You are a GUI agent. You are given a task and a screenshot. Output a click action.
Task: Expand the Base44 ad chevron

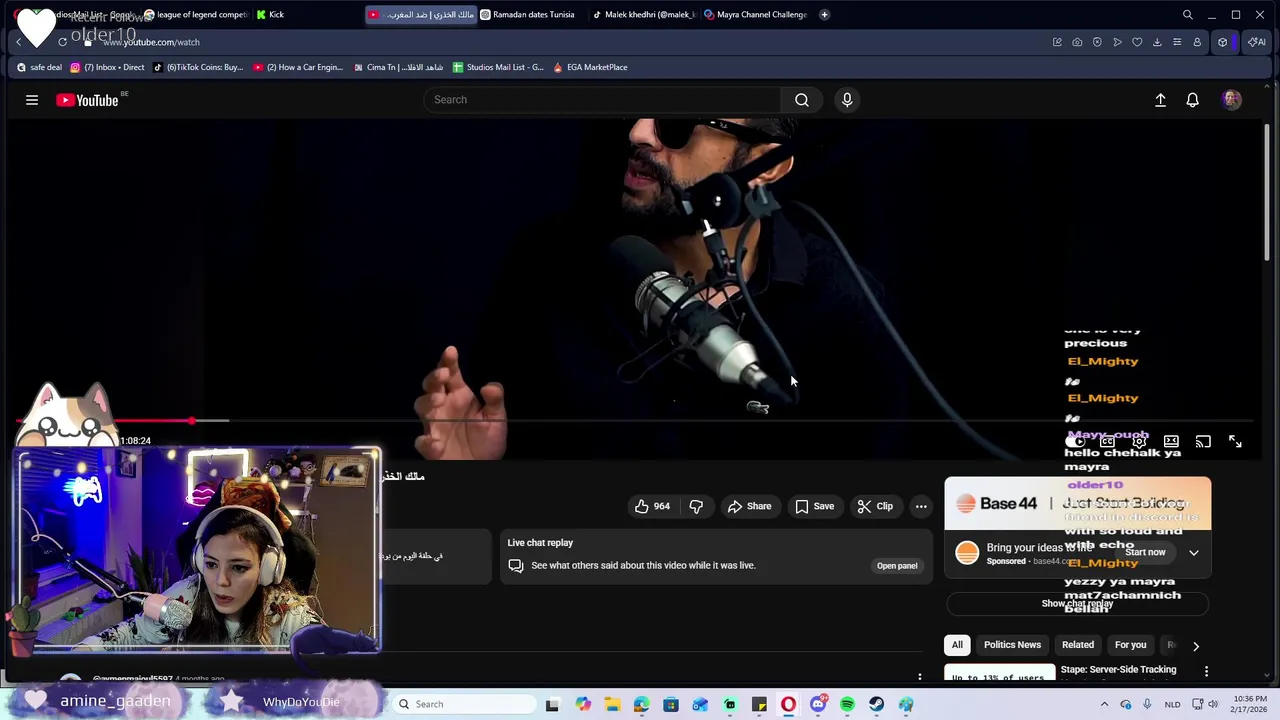coord(1193,552)
